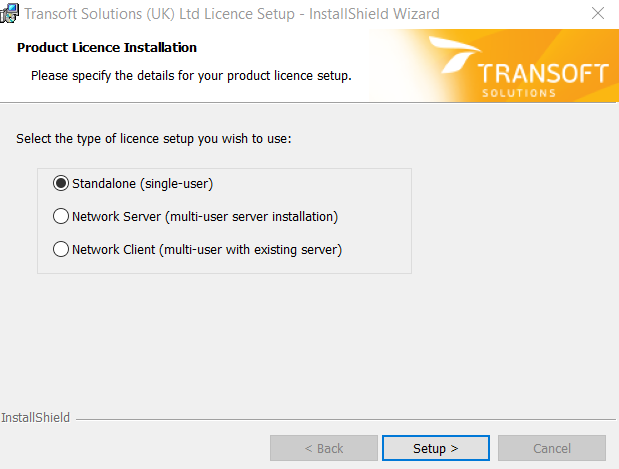Screen dimensions: 619x469
Task: Click the window title bar text
Action: pos(232,14)
